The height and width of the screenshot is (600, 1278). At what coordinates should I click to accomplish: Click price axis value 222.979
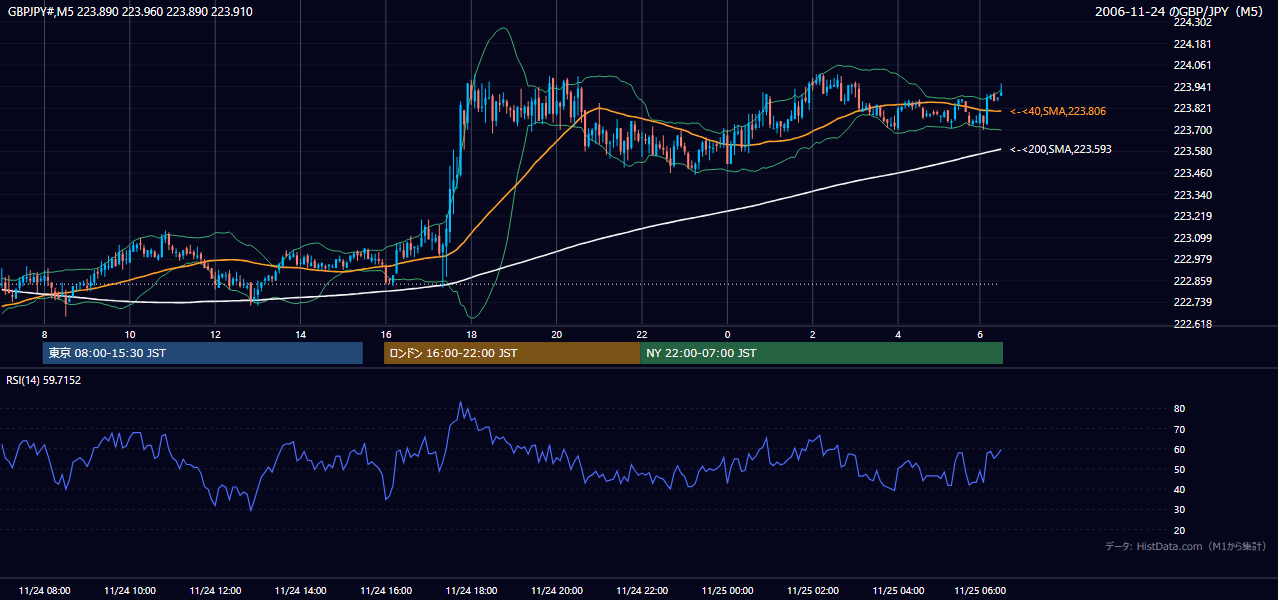click(x=1192, y=259)
